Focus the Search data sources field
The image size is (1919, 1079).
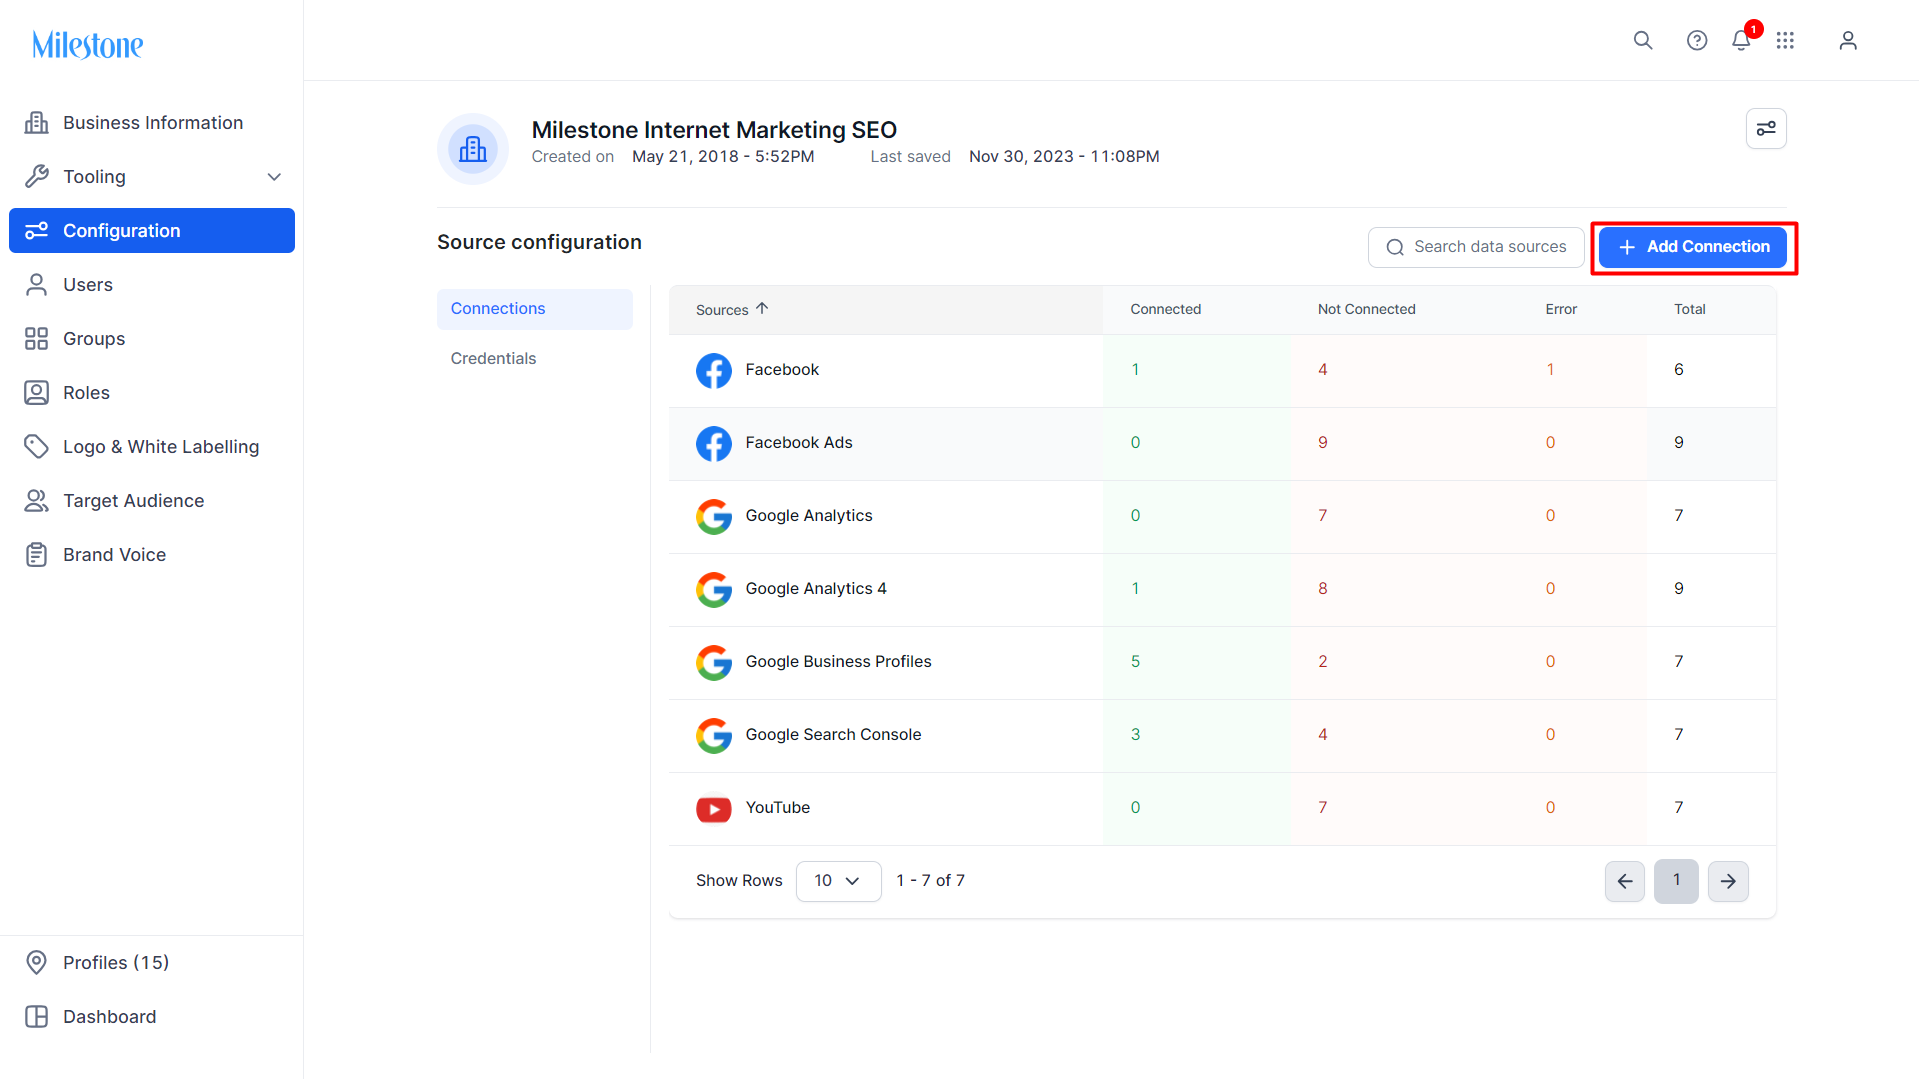click(x=1476, y=247)
